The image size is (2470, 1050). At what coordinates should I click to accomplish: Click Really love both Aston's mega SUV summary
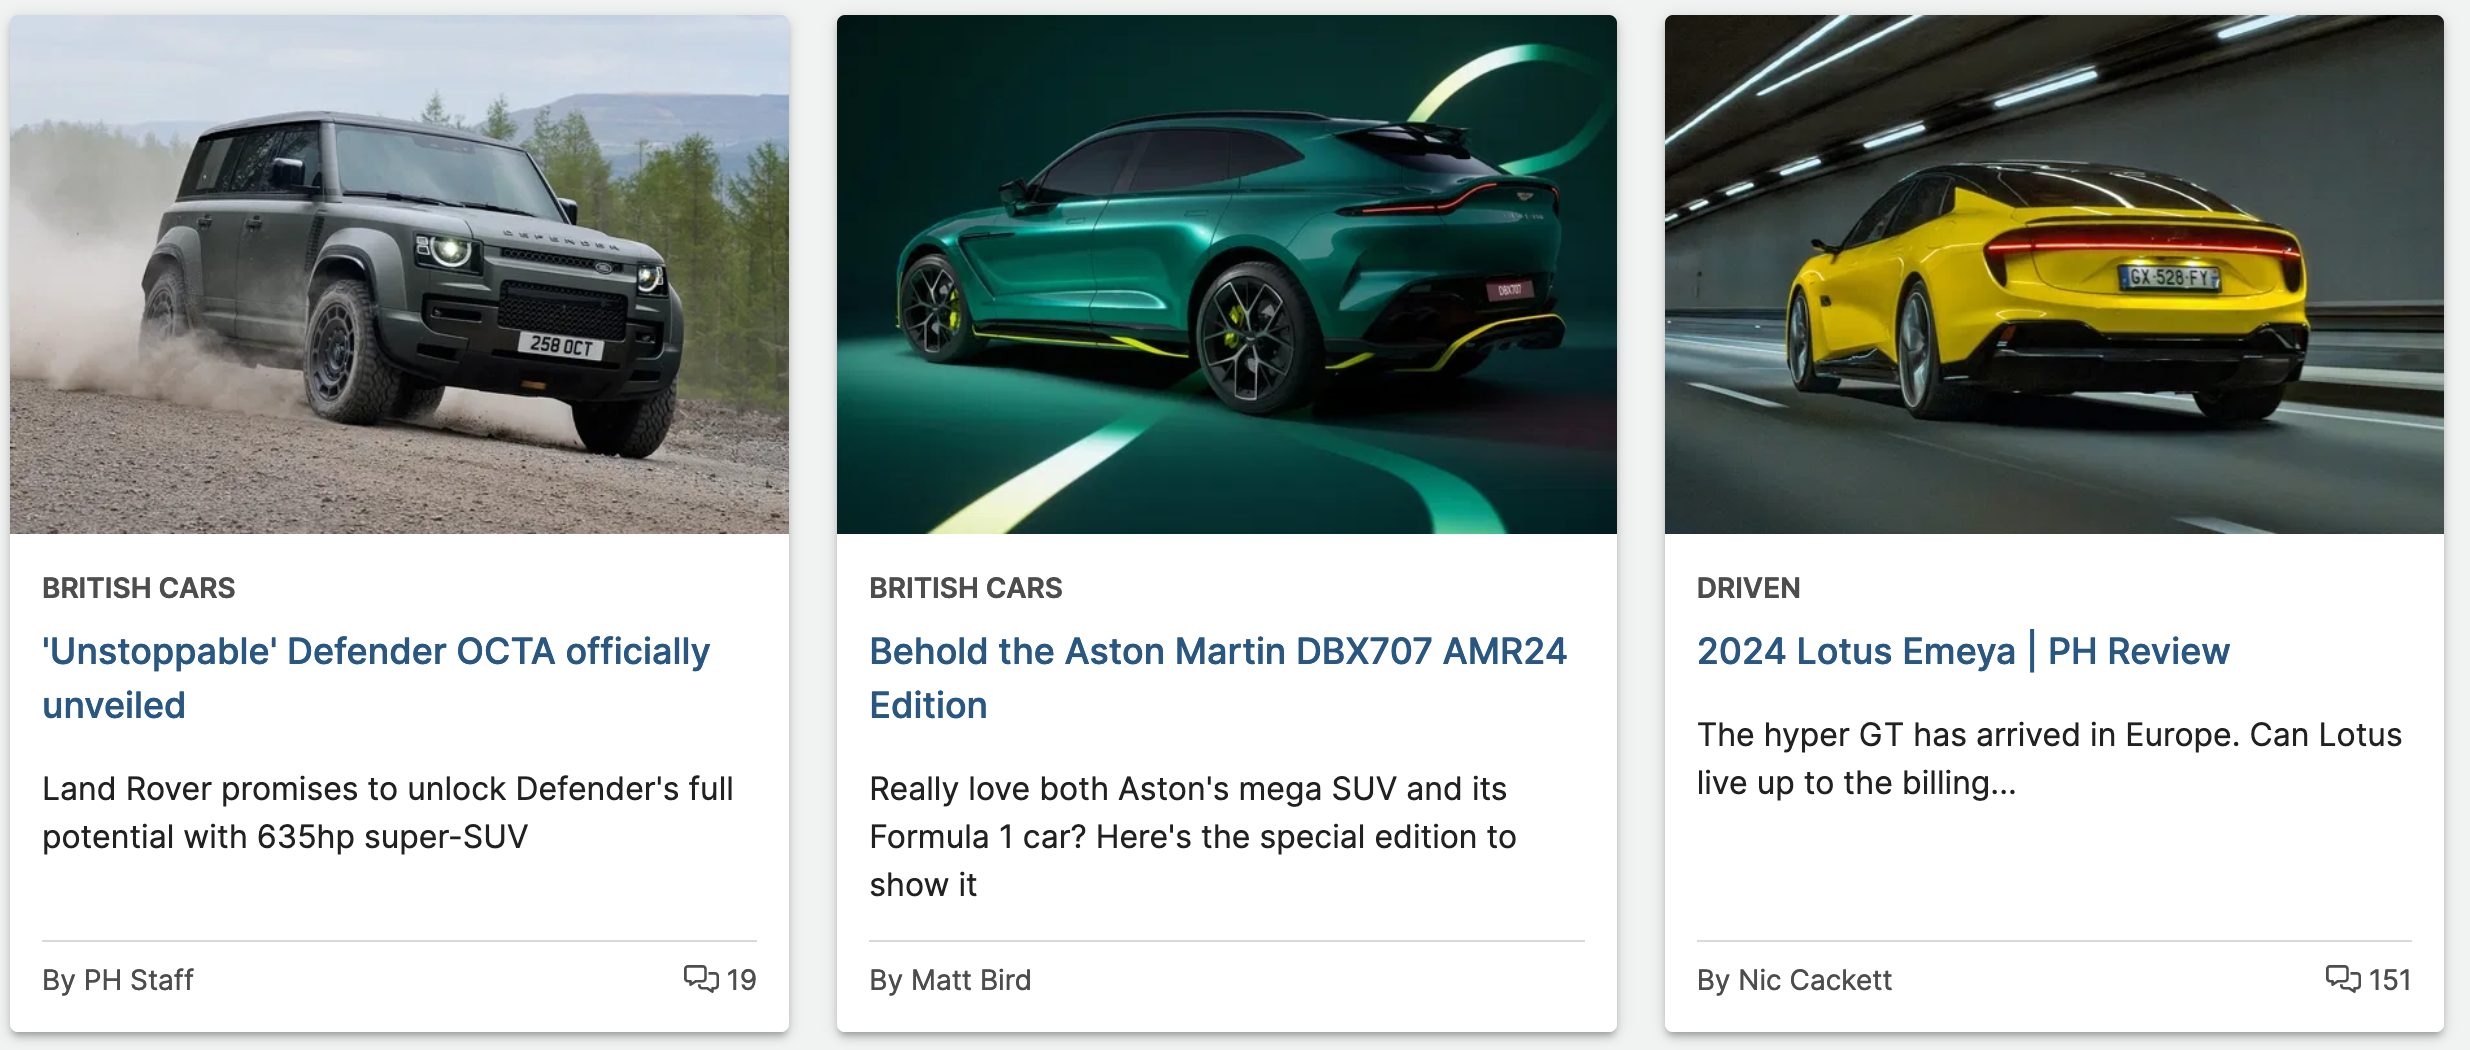click(x=1193, y=836)
